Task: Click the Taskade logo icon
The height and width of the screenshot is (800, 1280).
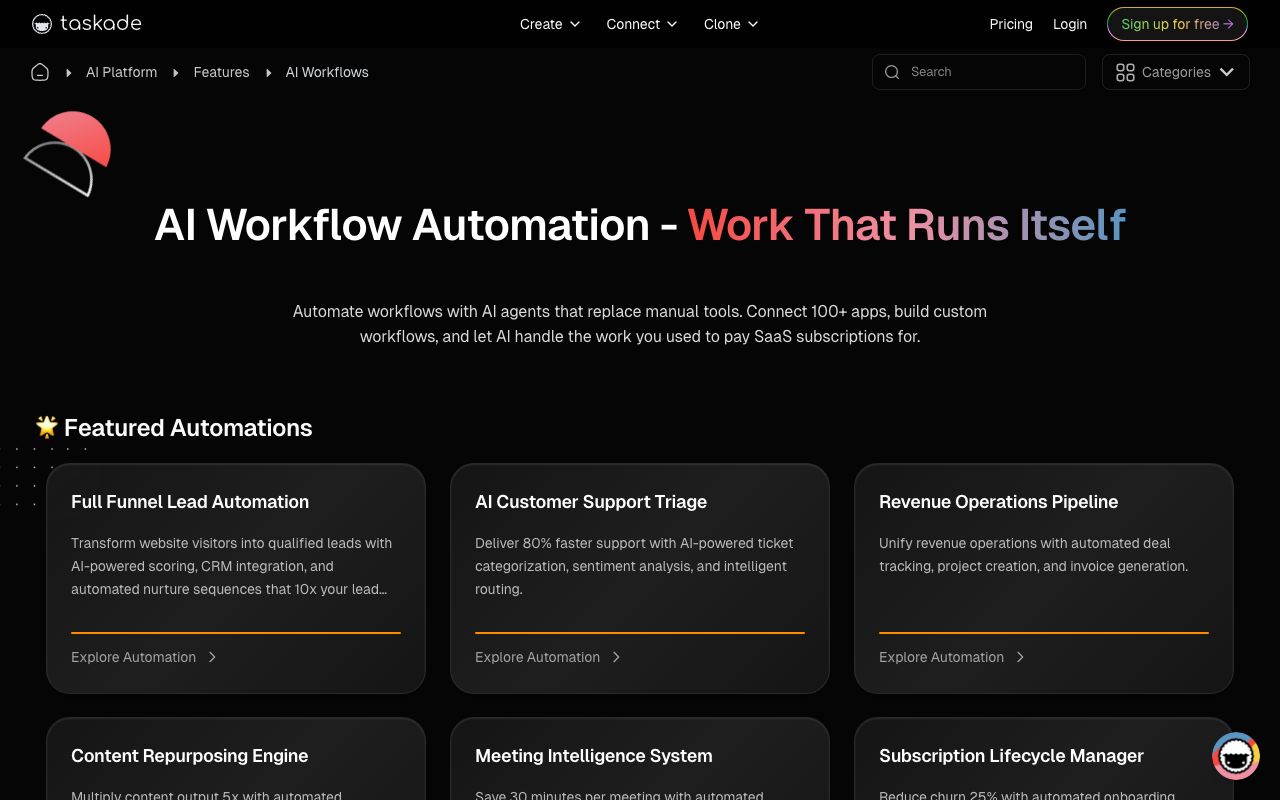Action: tap(41, 23)
